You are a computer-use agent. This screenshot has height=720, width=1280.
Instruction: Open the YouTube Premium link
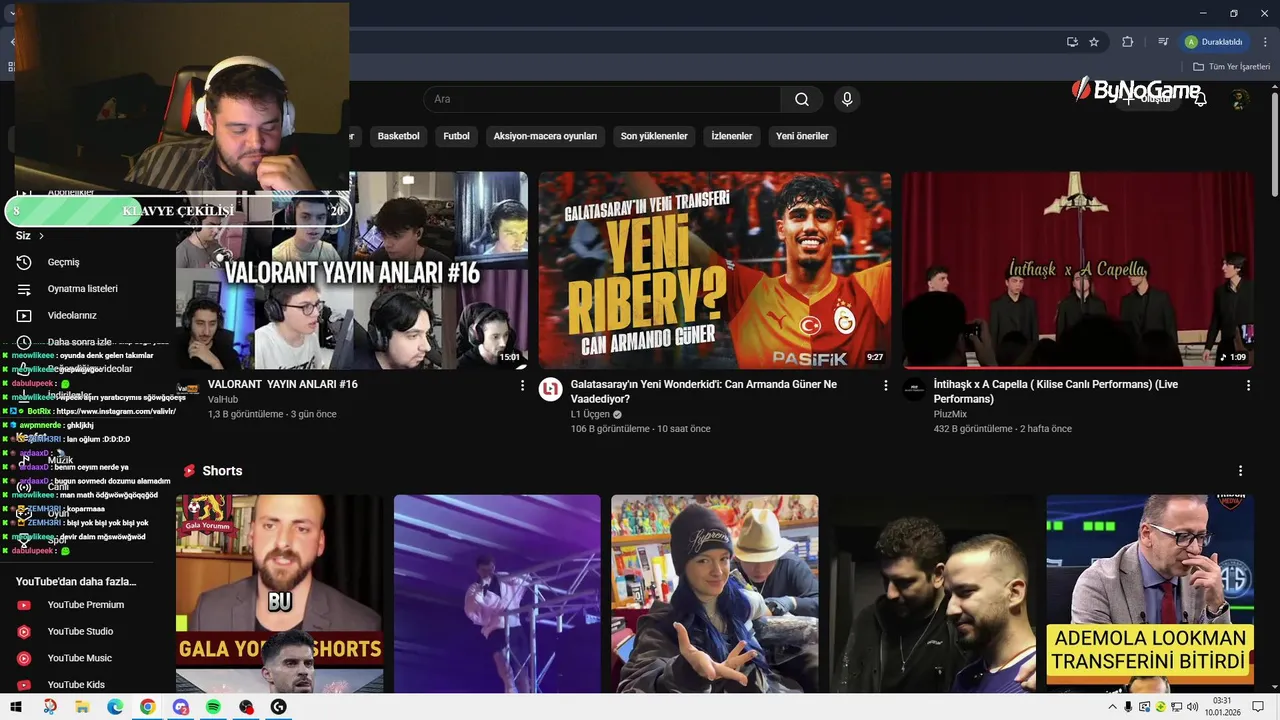86,605
